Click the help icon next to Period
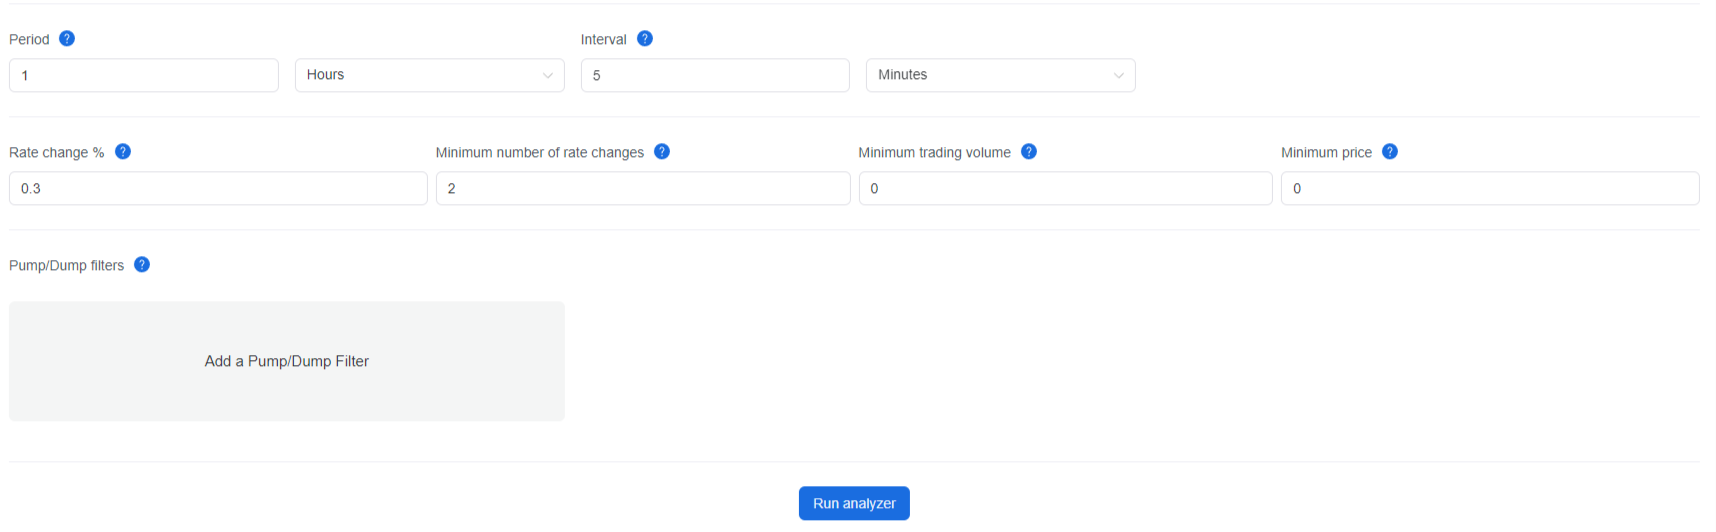The height and width of the screenshot is (532, 1716). pyautogui.click(x=67, y=39)
